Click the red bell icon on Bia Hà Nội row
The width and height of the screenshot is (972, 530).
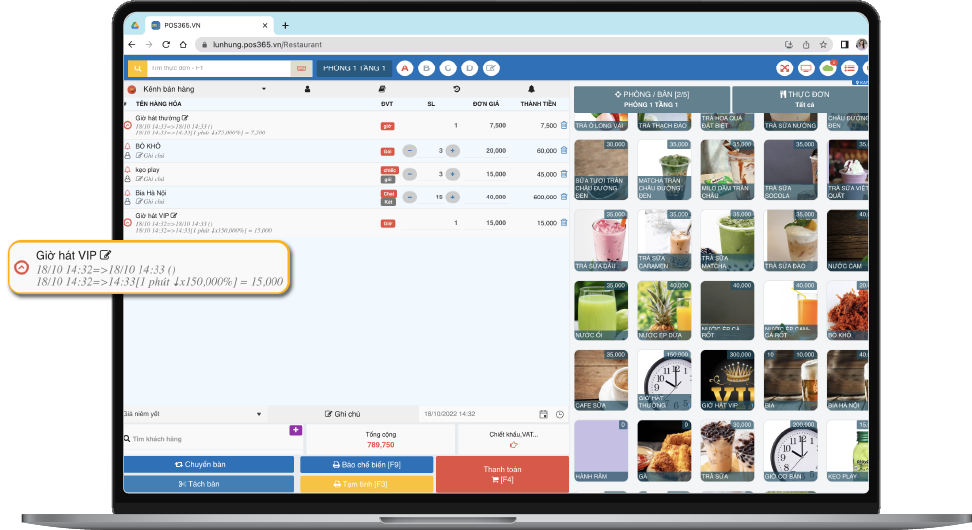click(128, 193)
